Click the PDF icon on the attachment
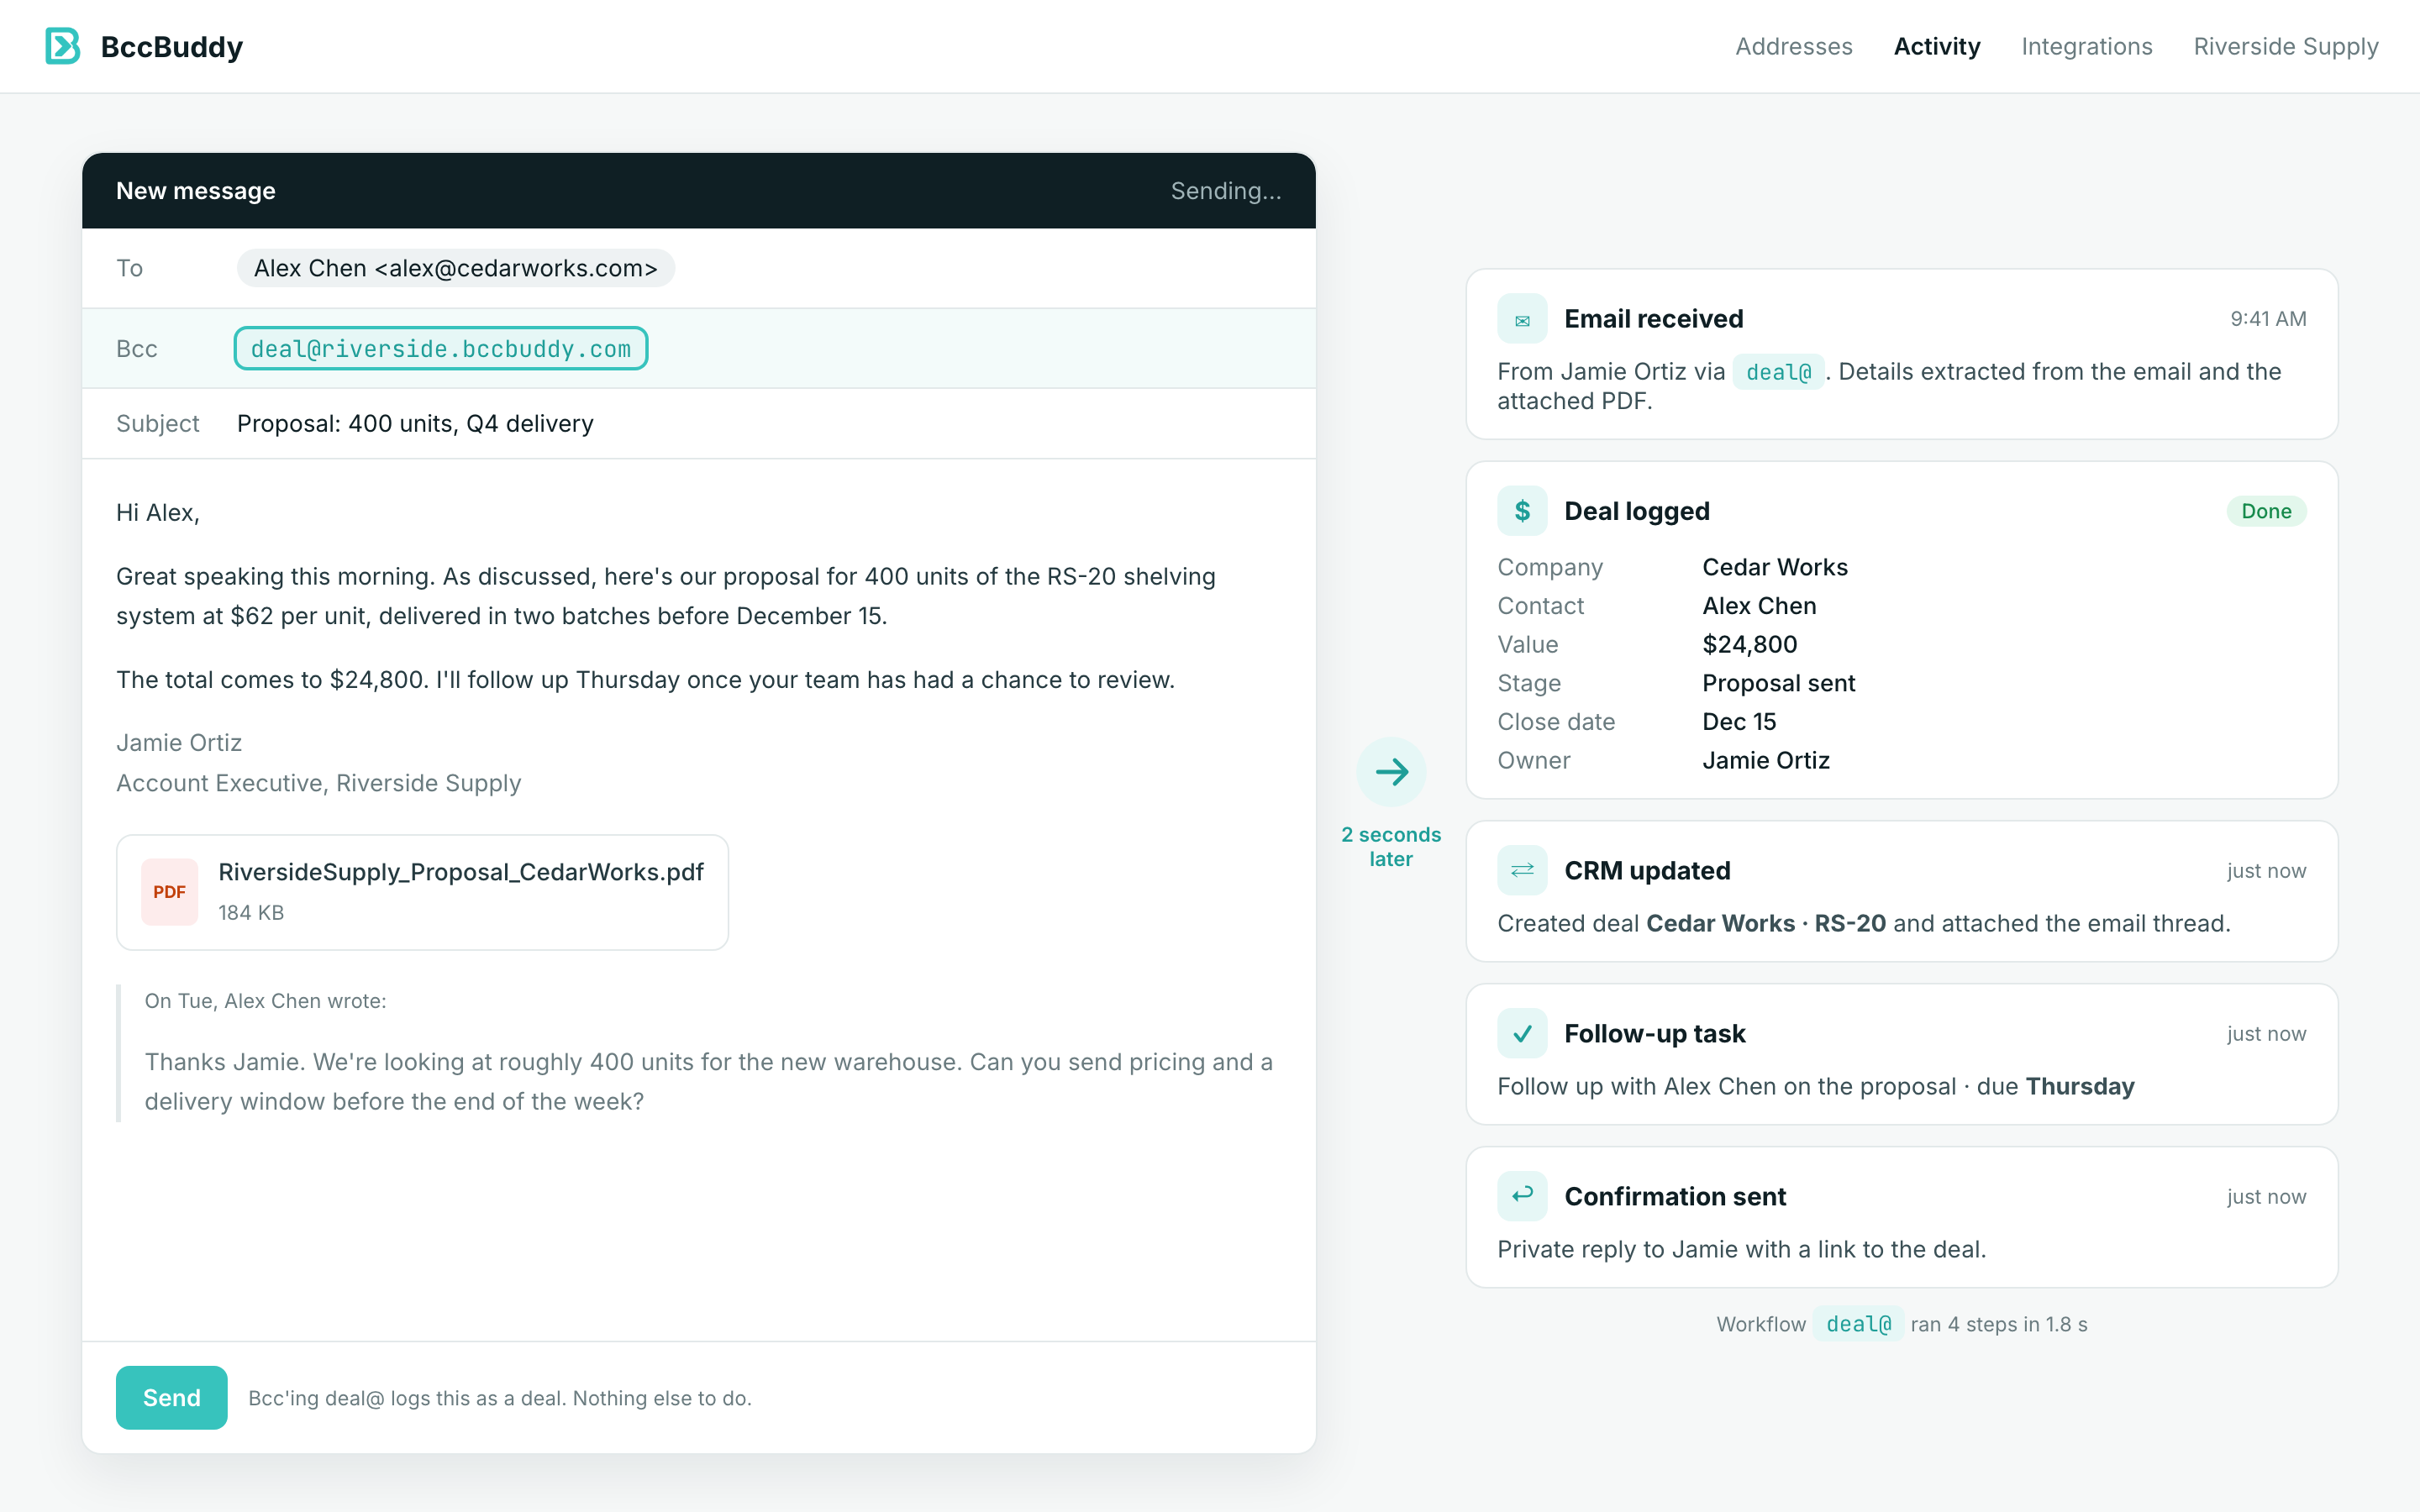2420x1512 pixels. coord(169,892)
